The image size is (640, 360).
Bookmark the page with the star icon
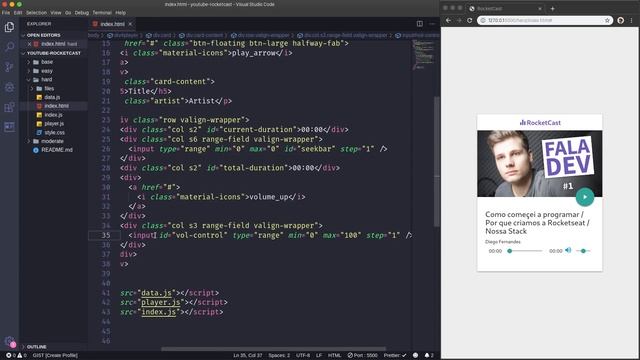coord(607,20)
